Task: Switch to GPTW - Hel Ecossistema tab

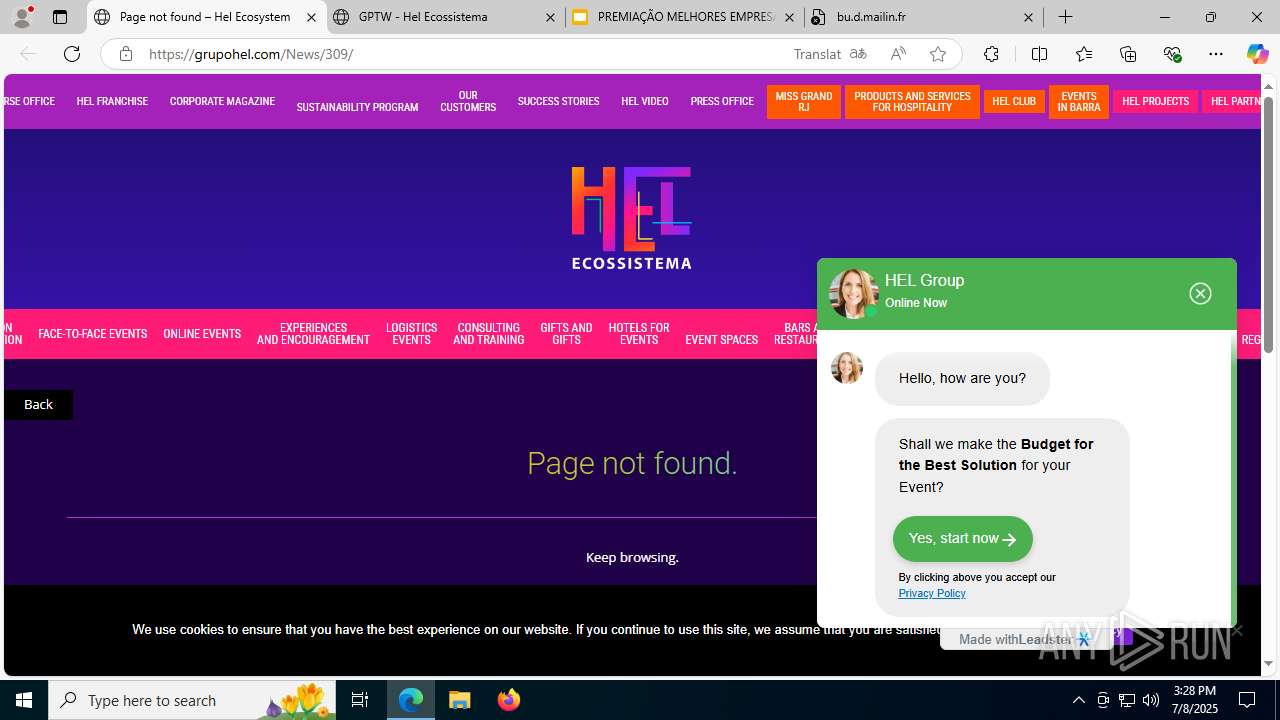Action: point(445,17)
